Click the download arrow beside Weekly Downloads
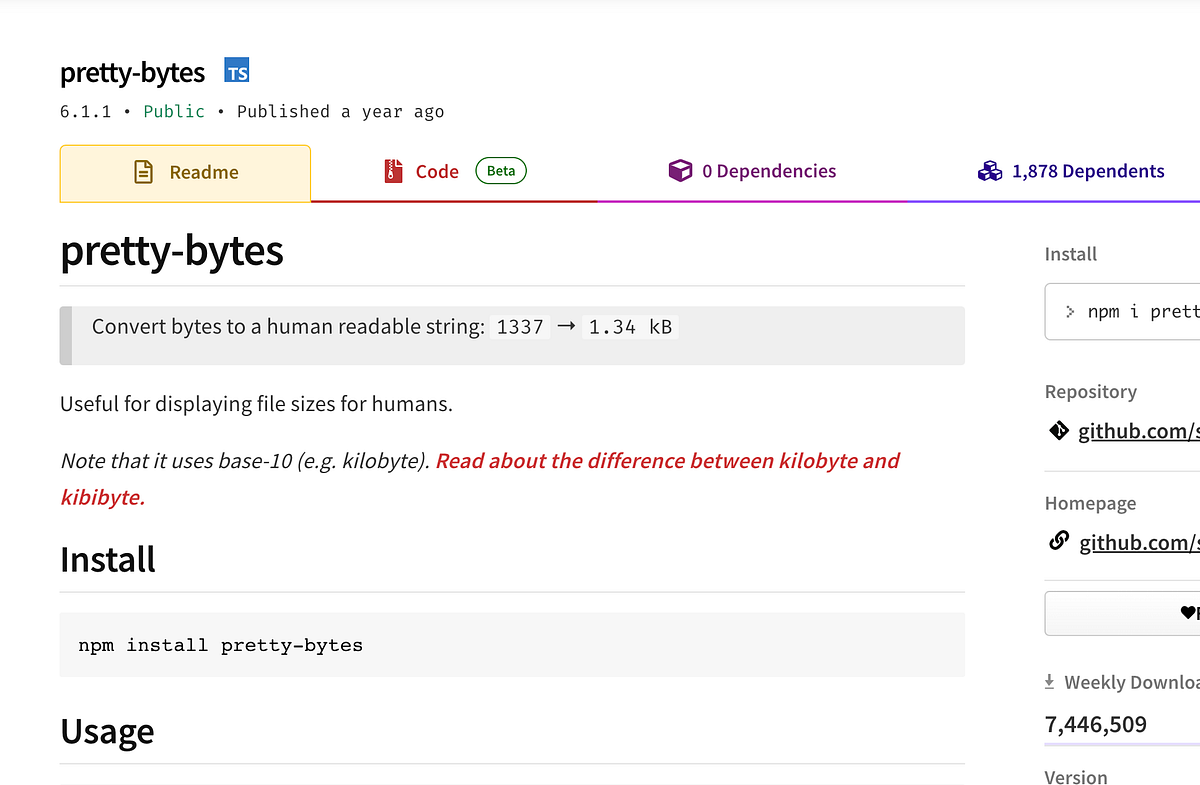Viewport: 1200px width, 785px height. (1050, 681)
